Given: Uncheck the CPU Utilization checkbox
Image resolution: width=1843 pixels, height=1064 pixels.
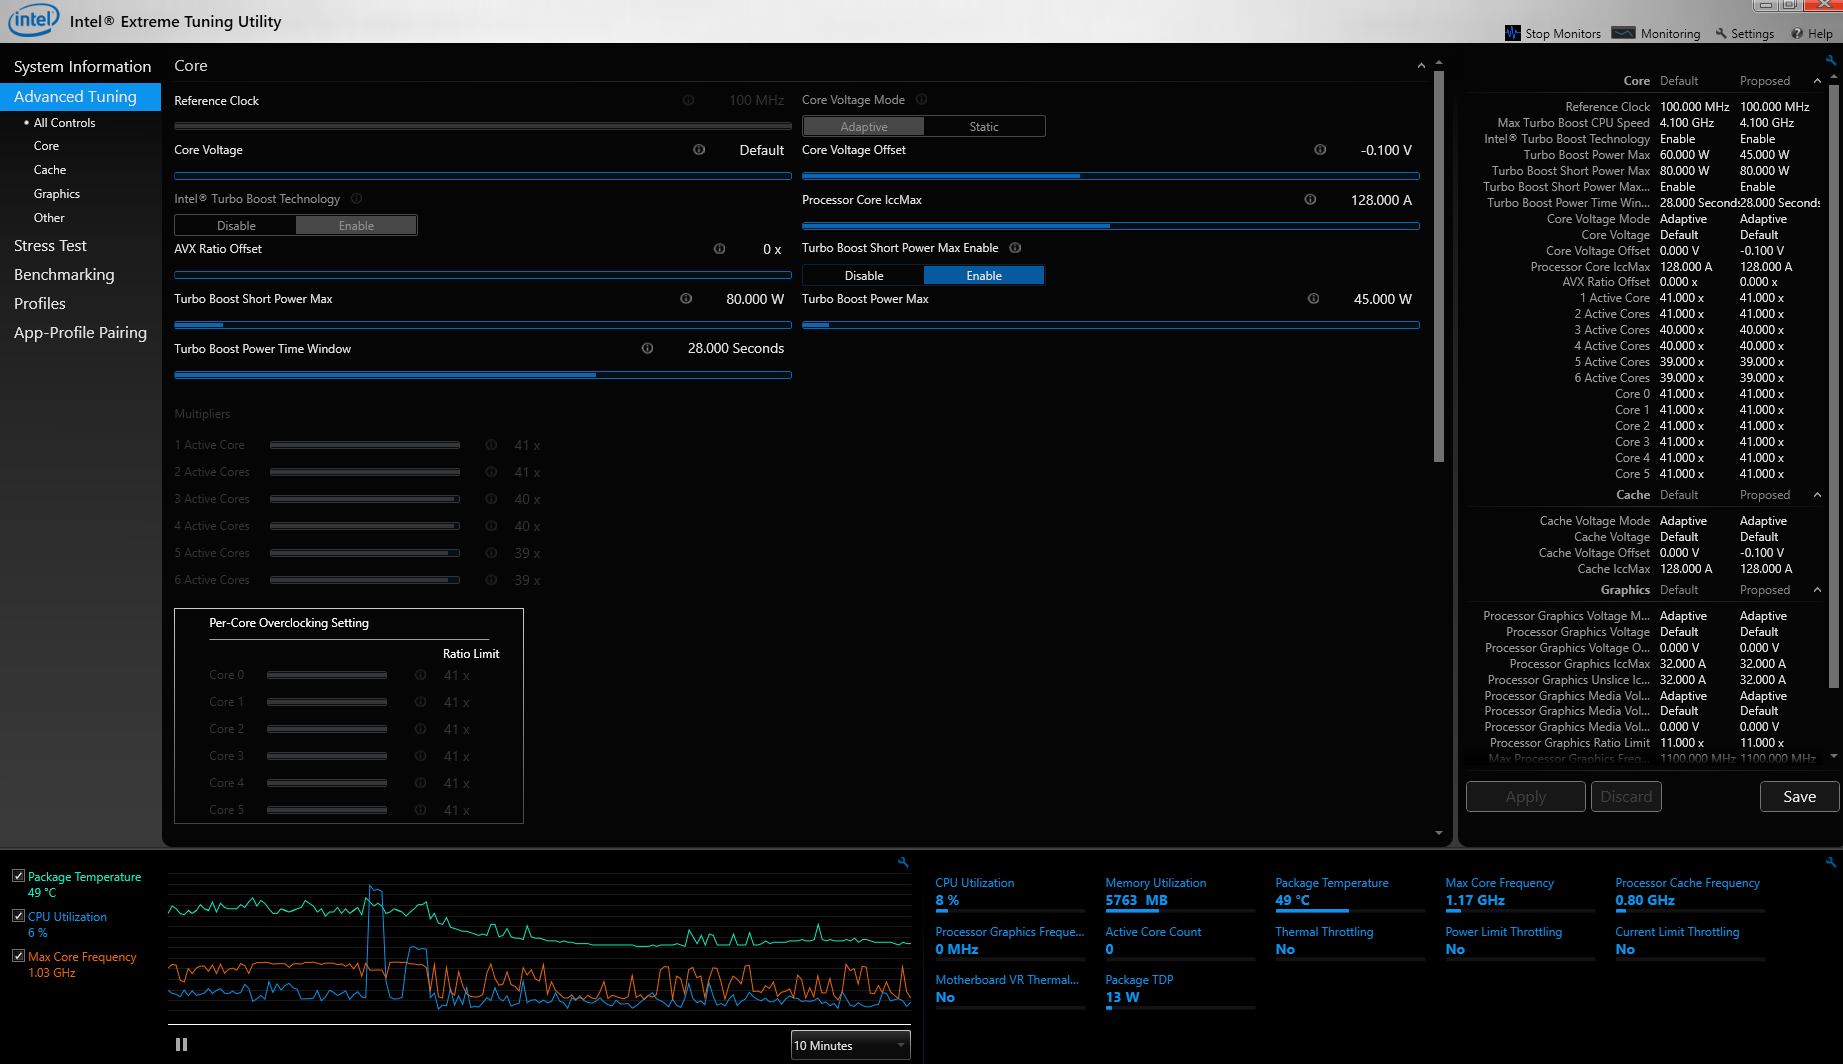Looking at the screenshot, I should coord(18,916).
